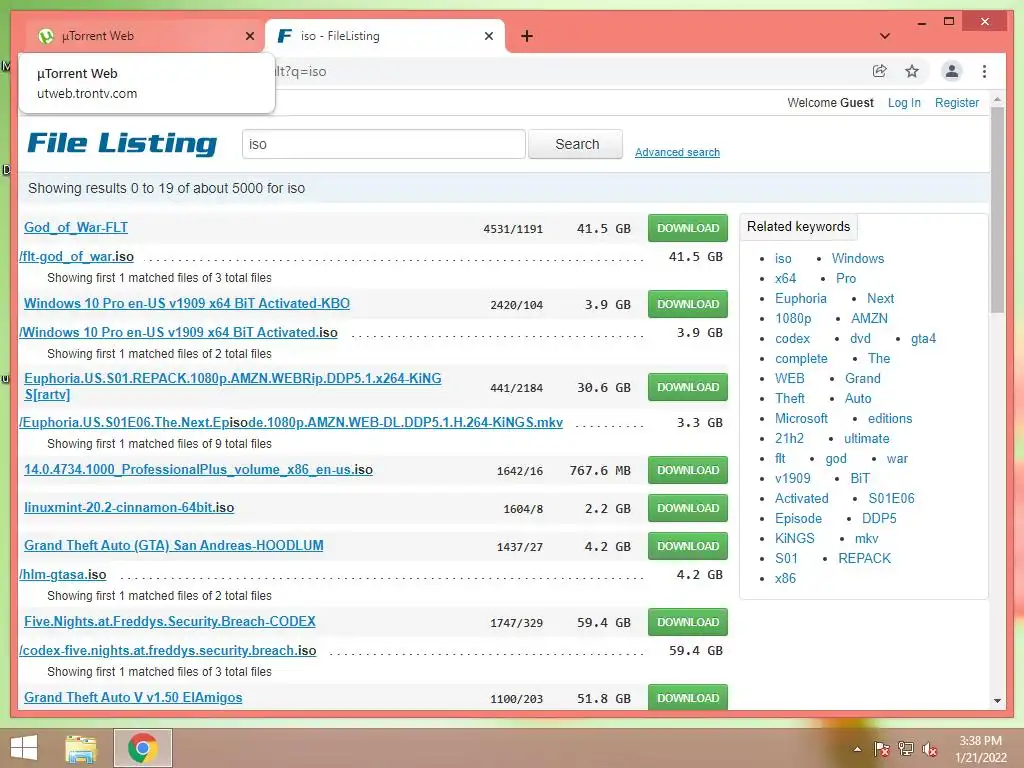Download God_of_War-FLT torrent
Viewport: 1024px width, 768px height.
click(x=688, y=228)
